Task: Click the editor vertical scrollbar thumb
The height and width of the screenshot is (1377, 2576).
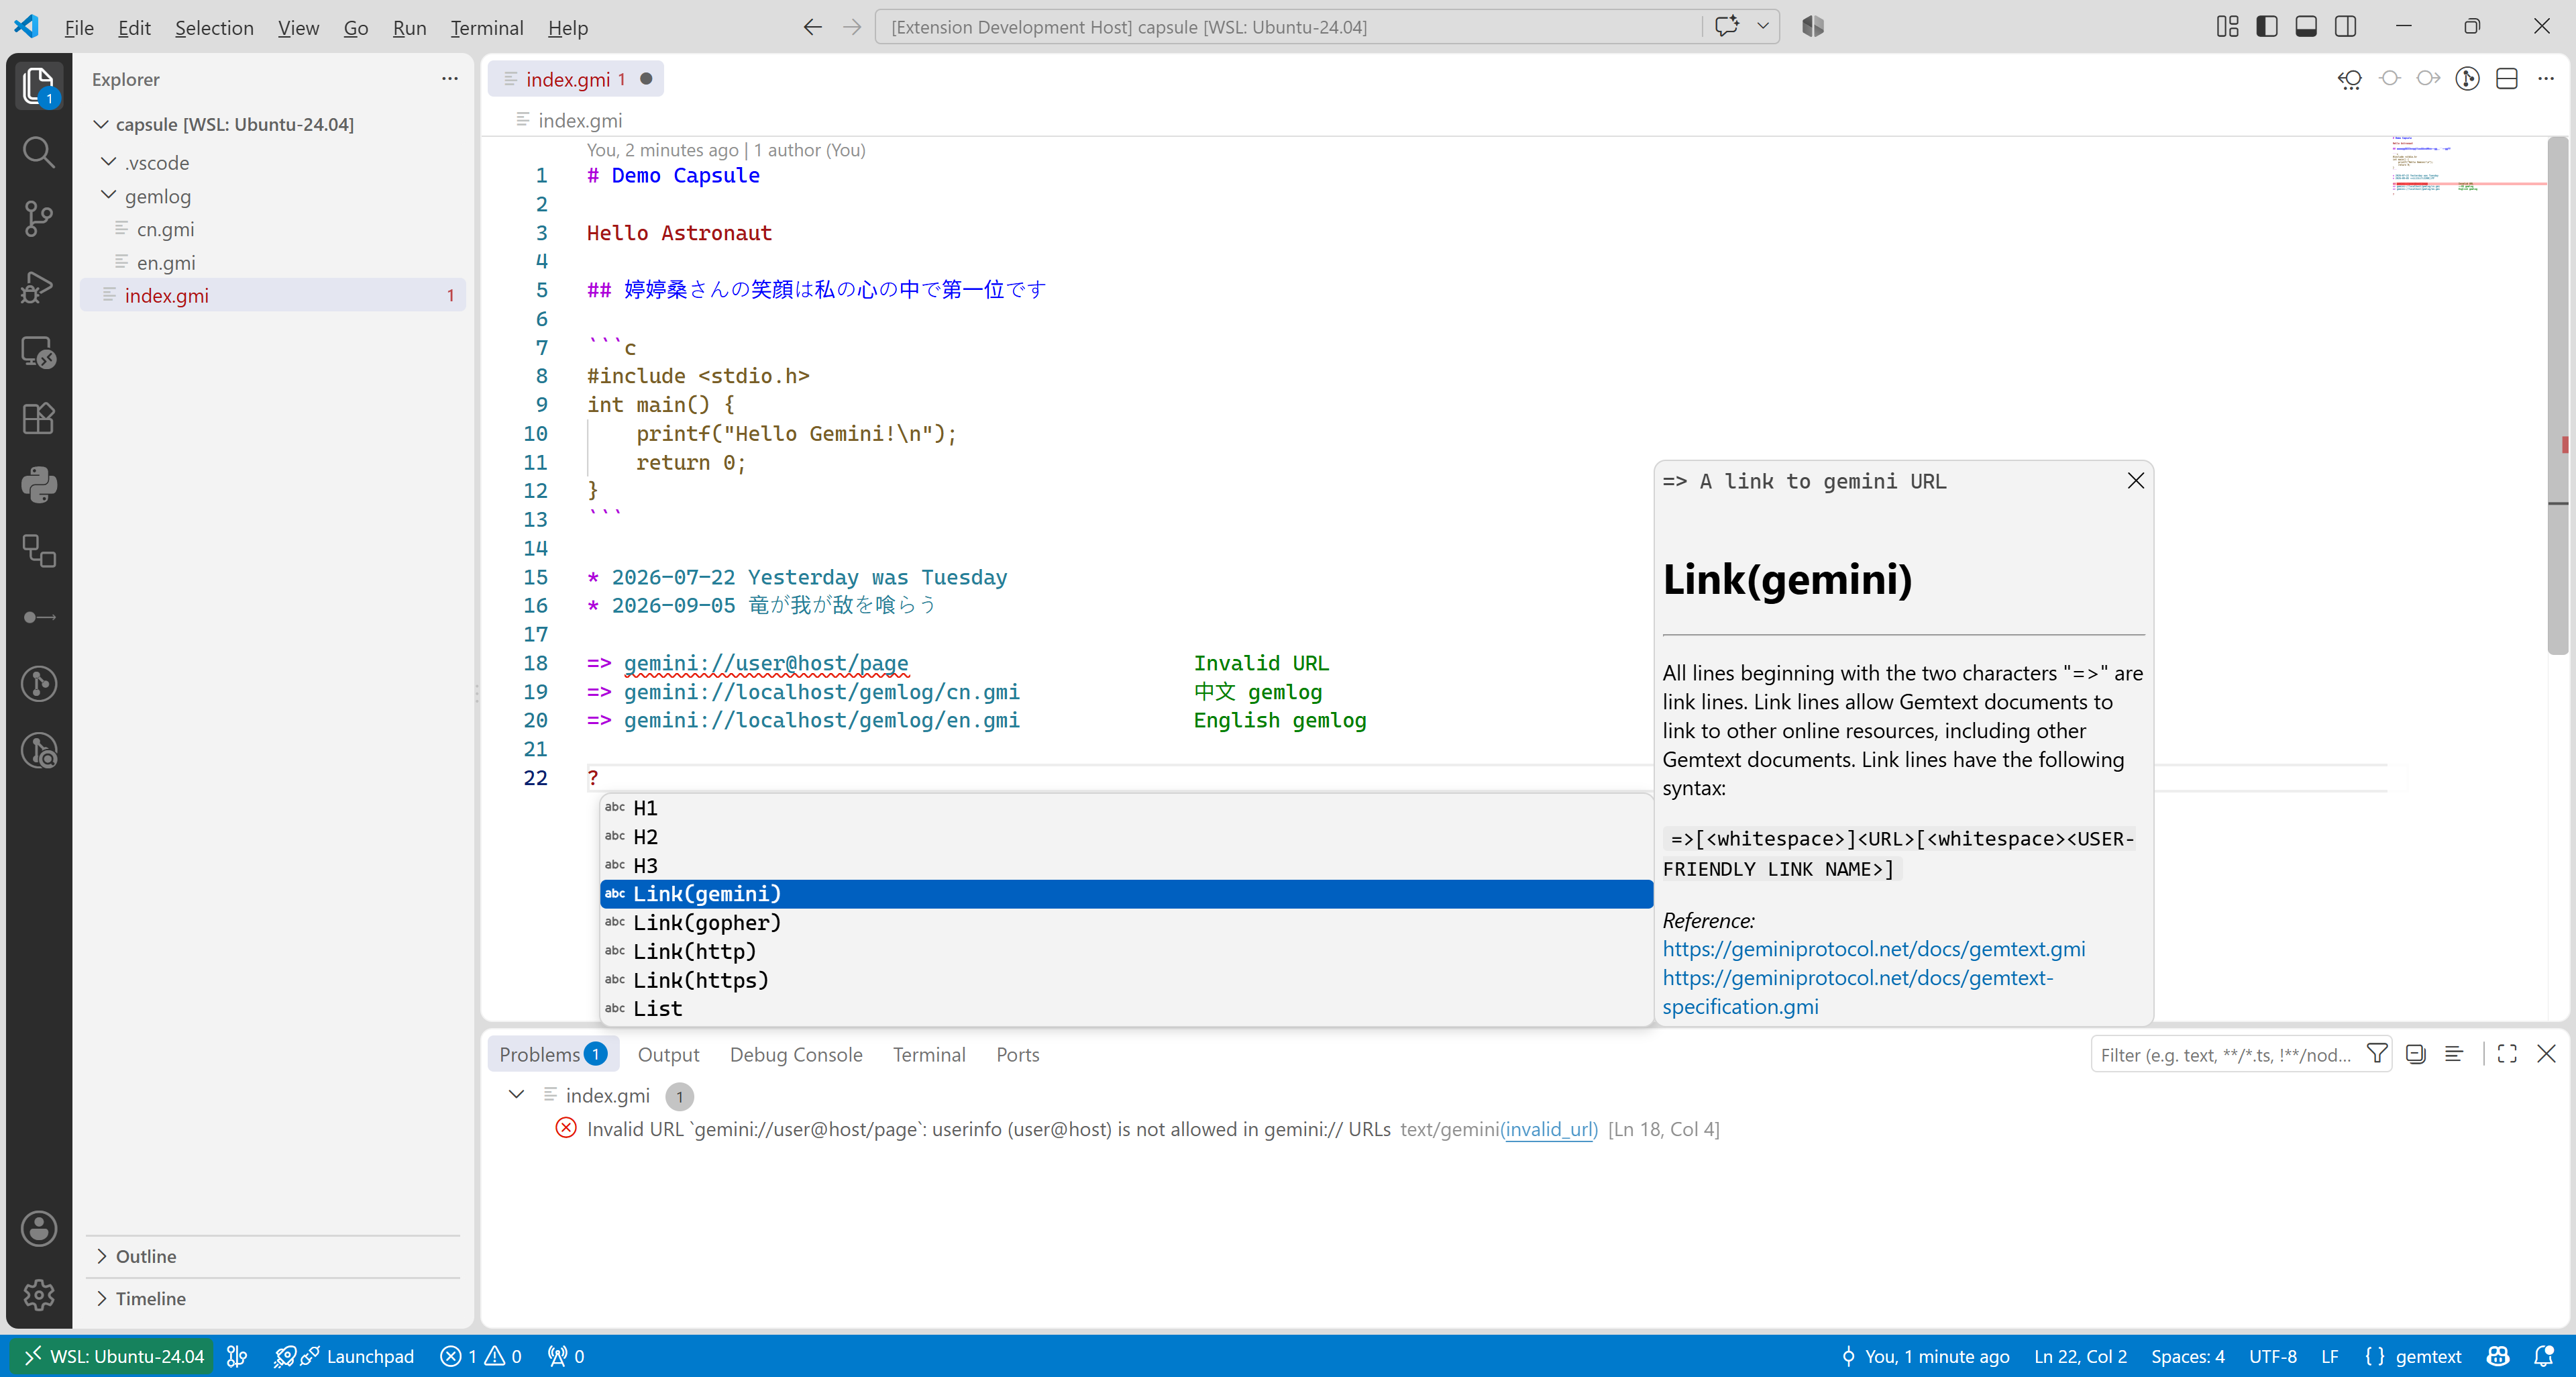Action: (2557, 395)
